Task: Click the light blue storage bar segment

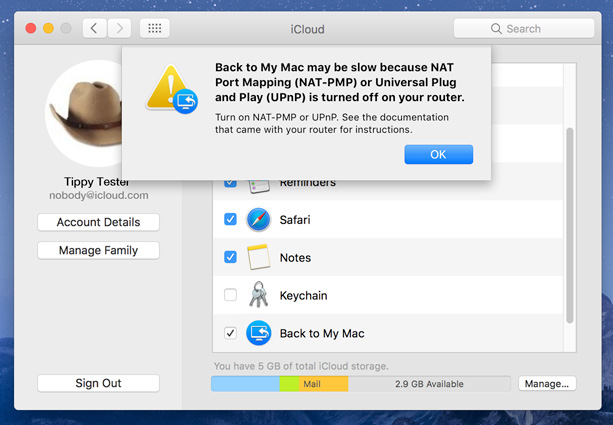Action: click(x=246, y=384)
